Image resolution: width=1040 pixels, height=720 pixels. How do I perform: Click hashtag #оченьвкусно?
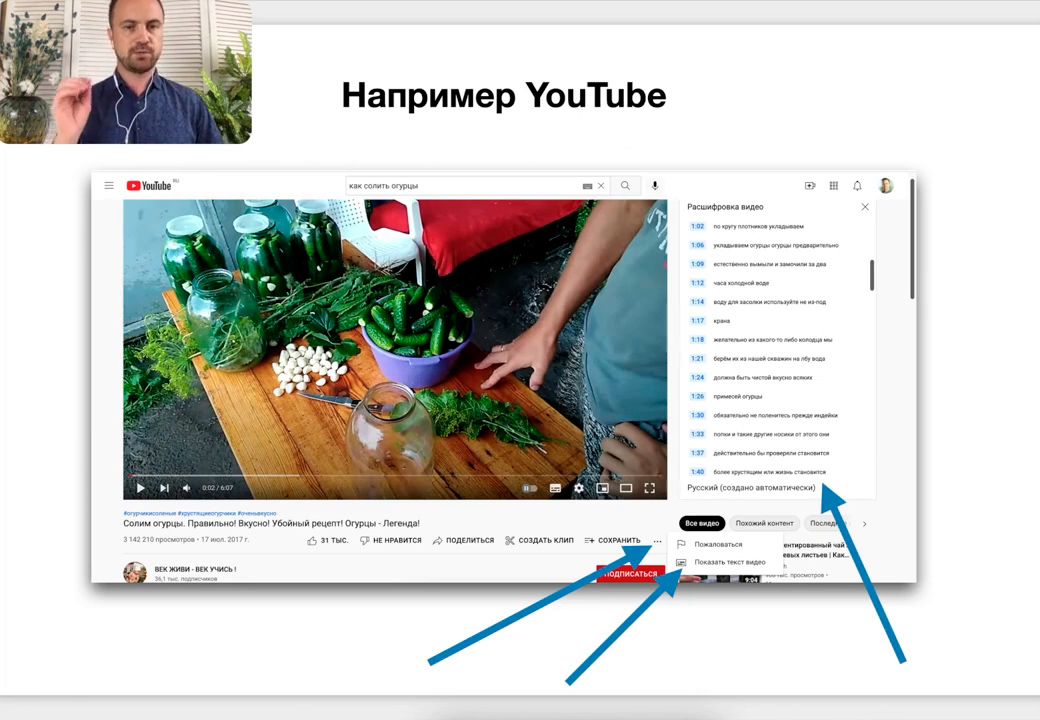[x=257, y=513]
